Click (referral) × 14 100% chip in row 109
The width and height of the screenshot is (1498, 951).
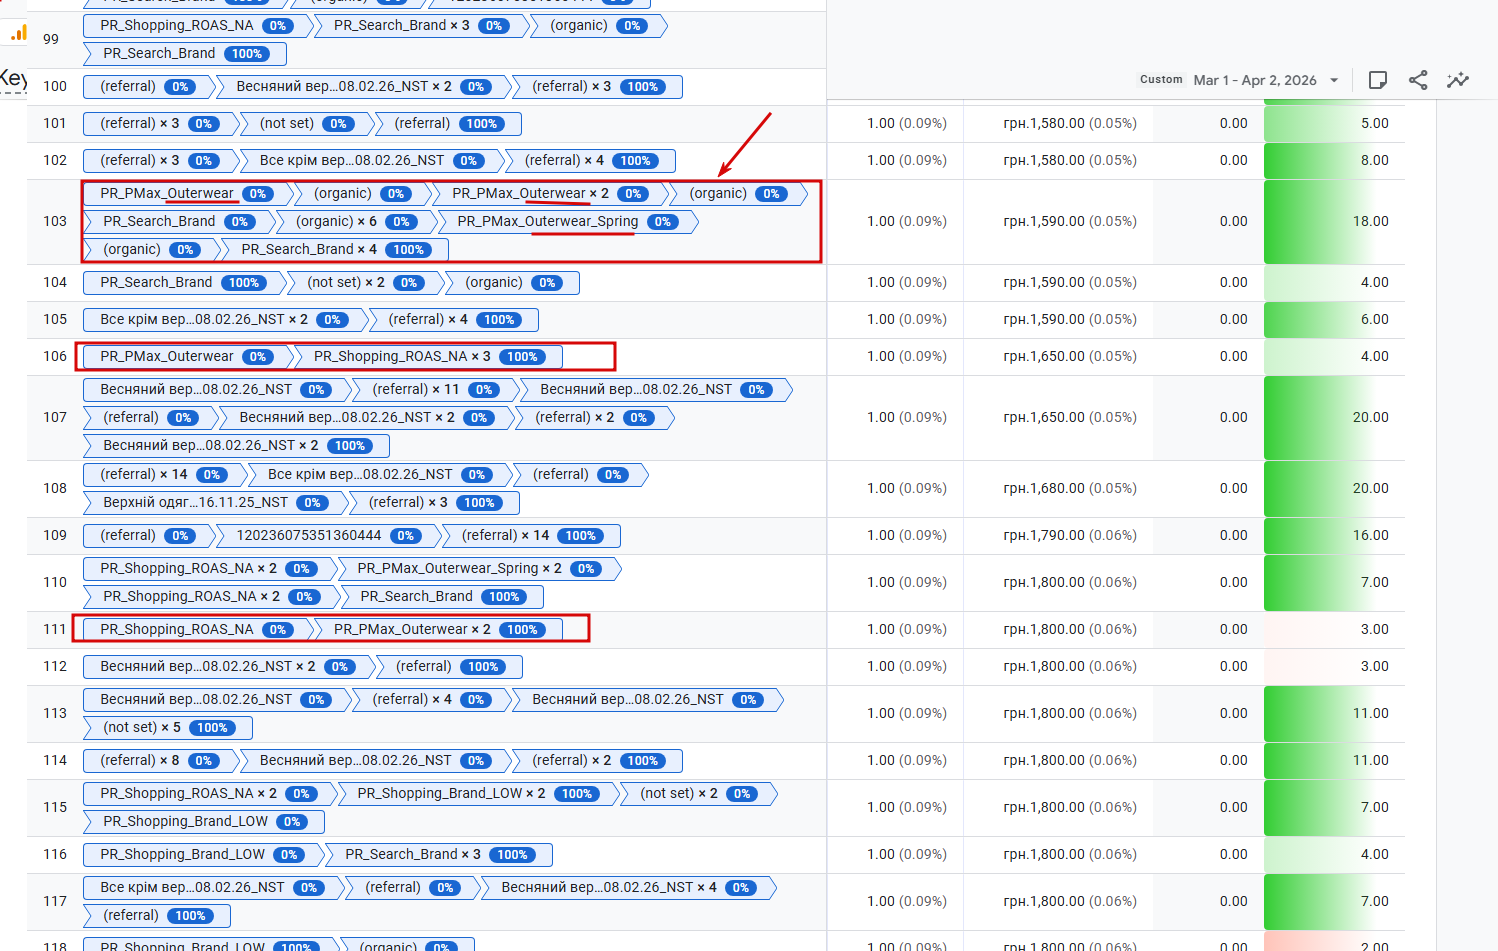[x=531, y=536]
